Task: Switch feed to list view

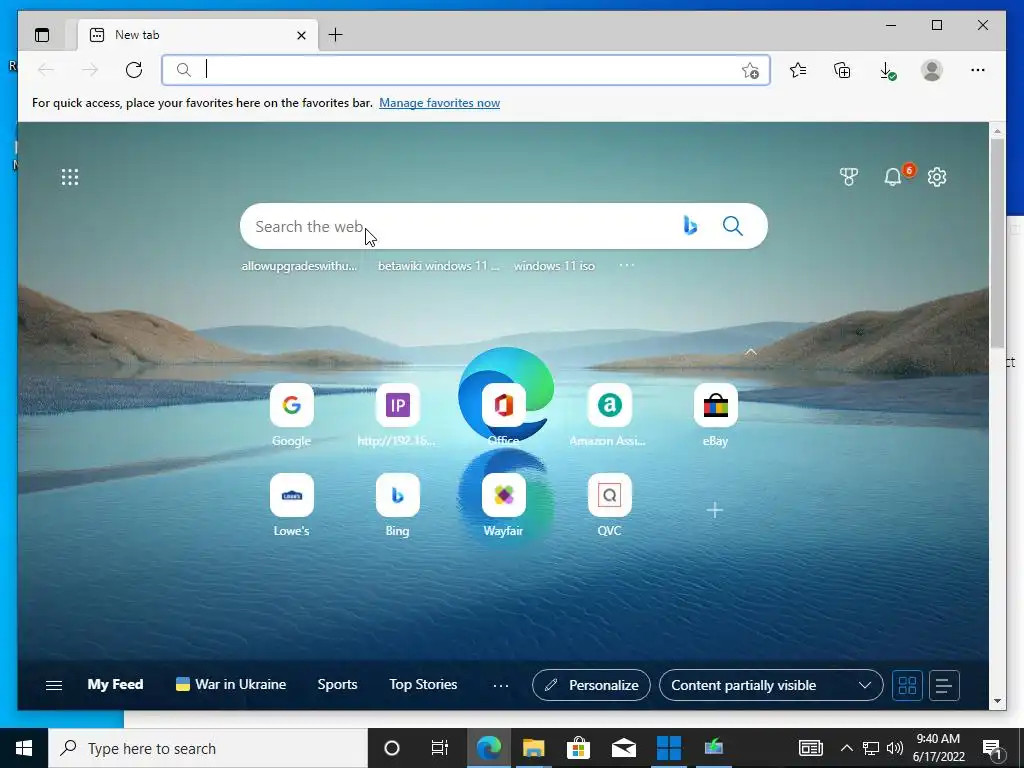Action: (944, 685)
